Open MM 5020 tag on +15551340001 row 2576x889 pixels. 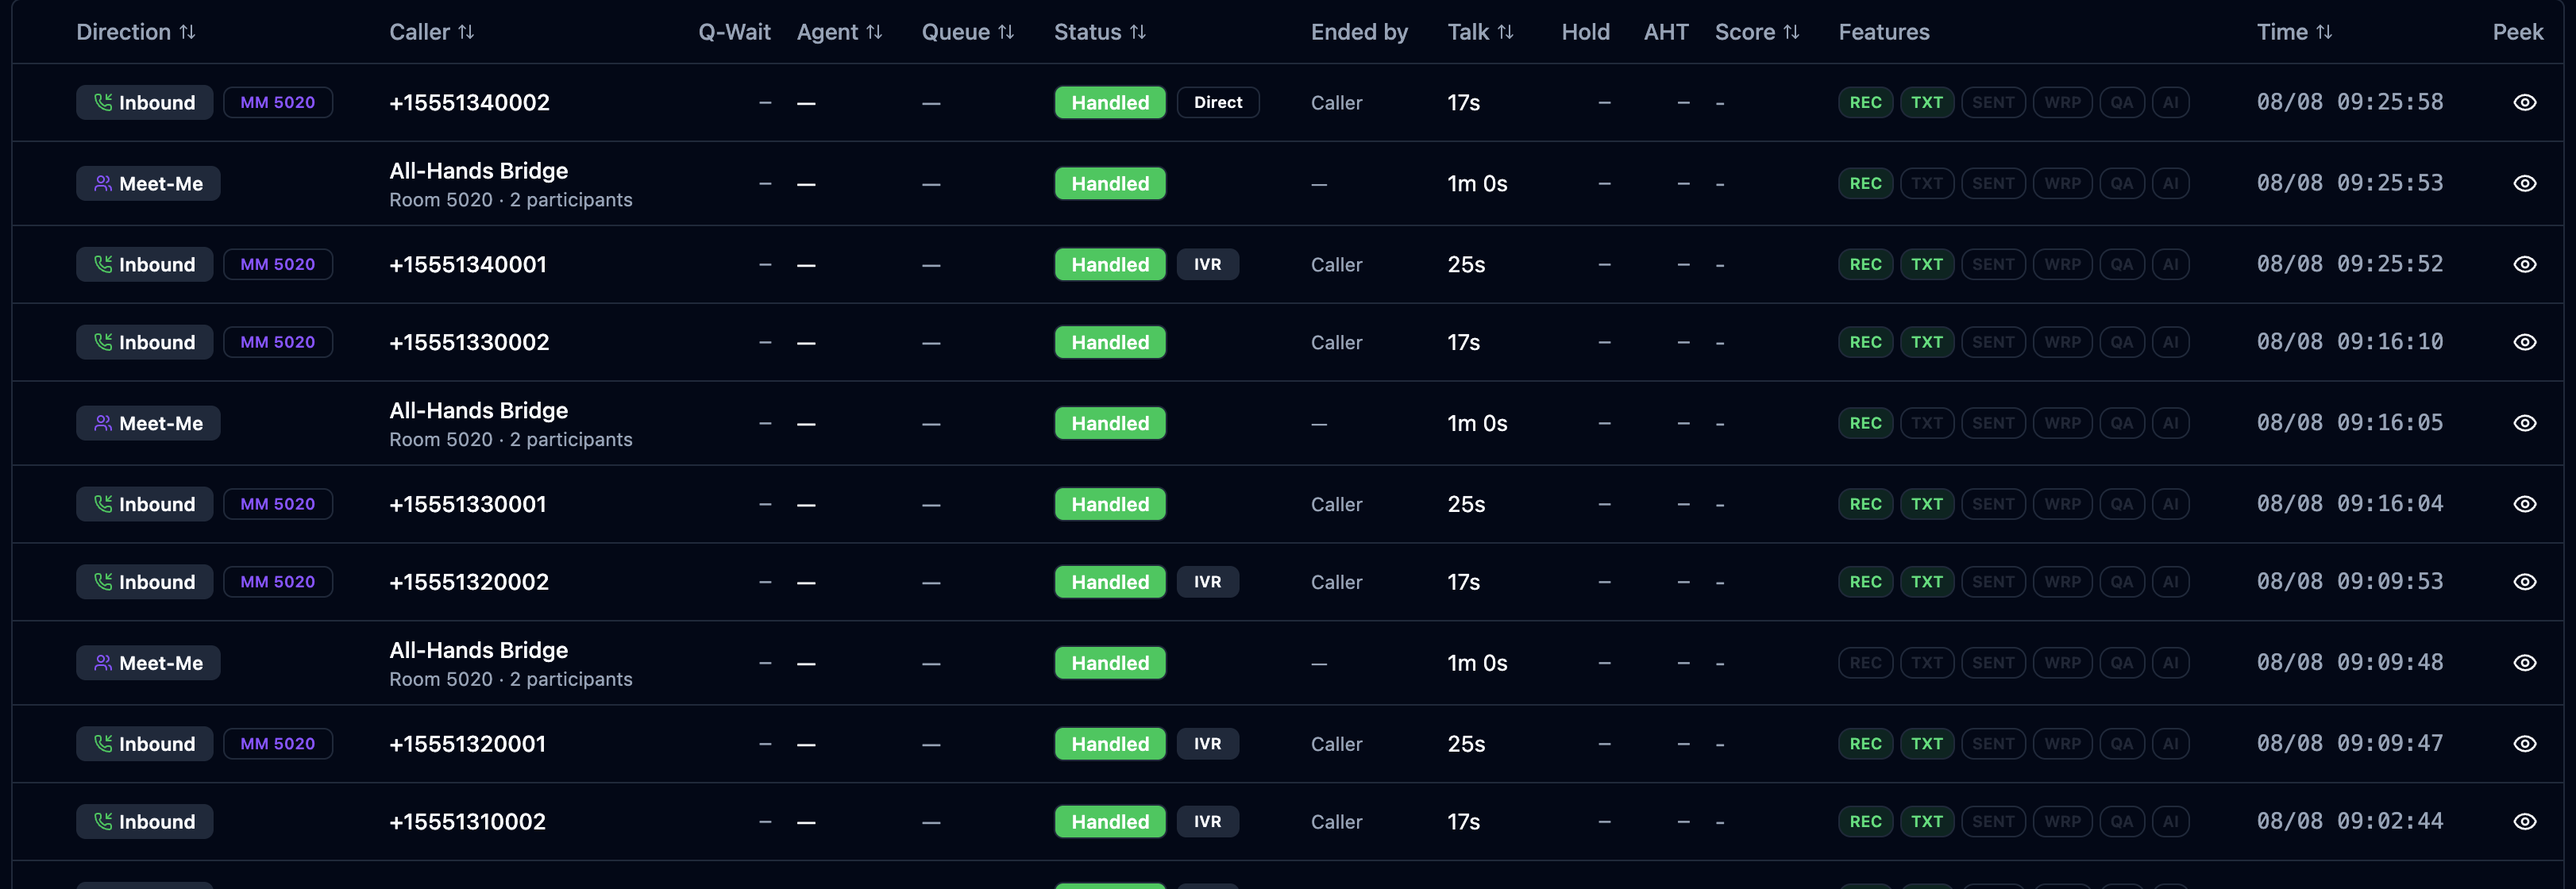(278, 264)
